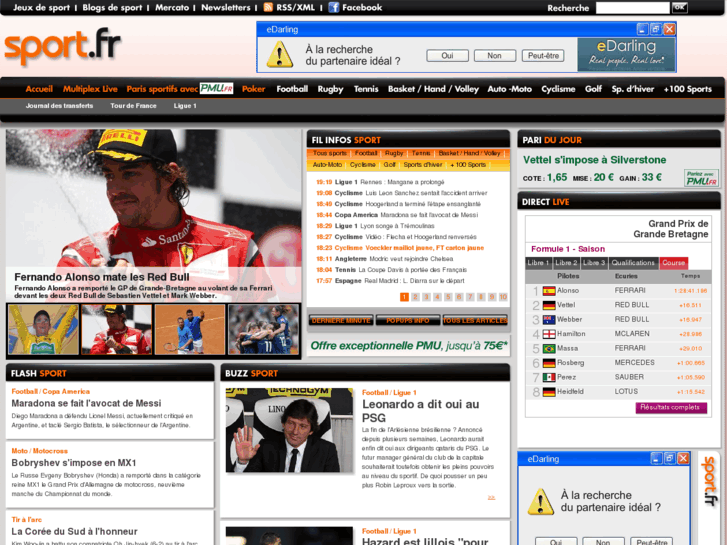Open Leonardo a dit oui au PSG

[420, 410]
